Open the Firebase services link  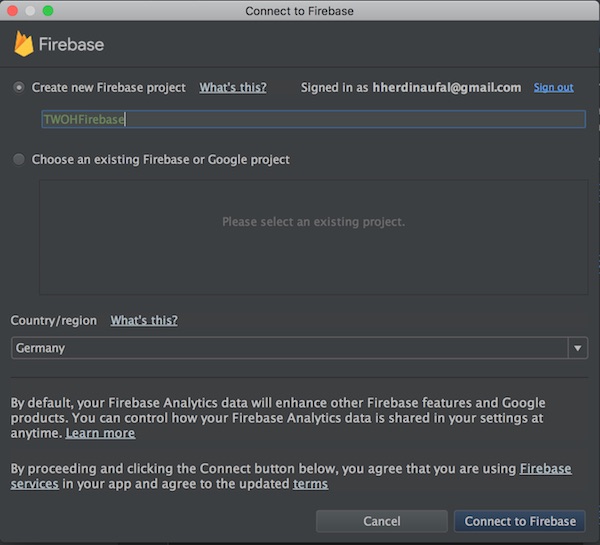545,469
